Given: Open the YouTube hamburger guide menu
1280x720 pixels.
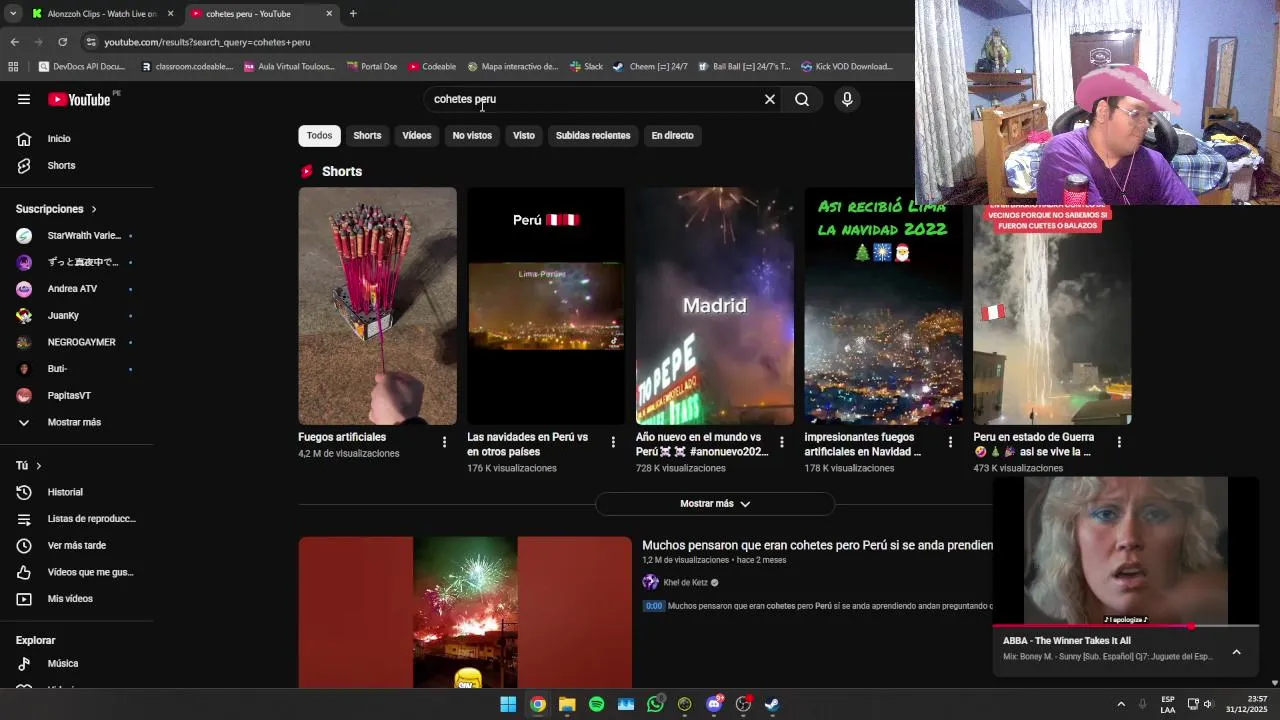Looking at the screenshot, I should coord(24,99).
